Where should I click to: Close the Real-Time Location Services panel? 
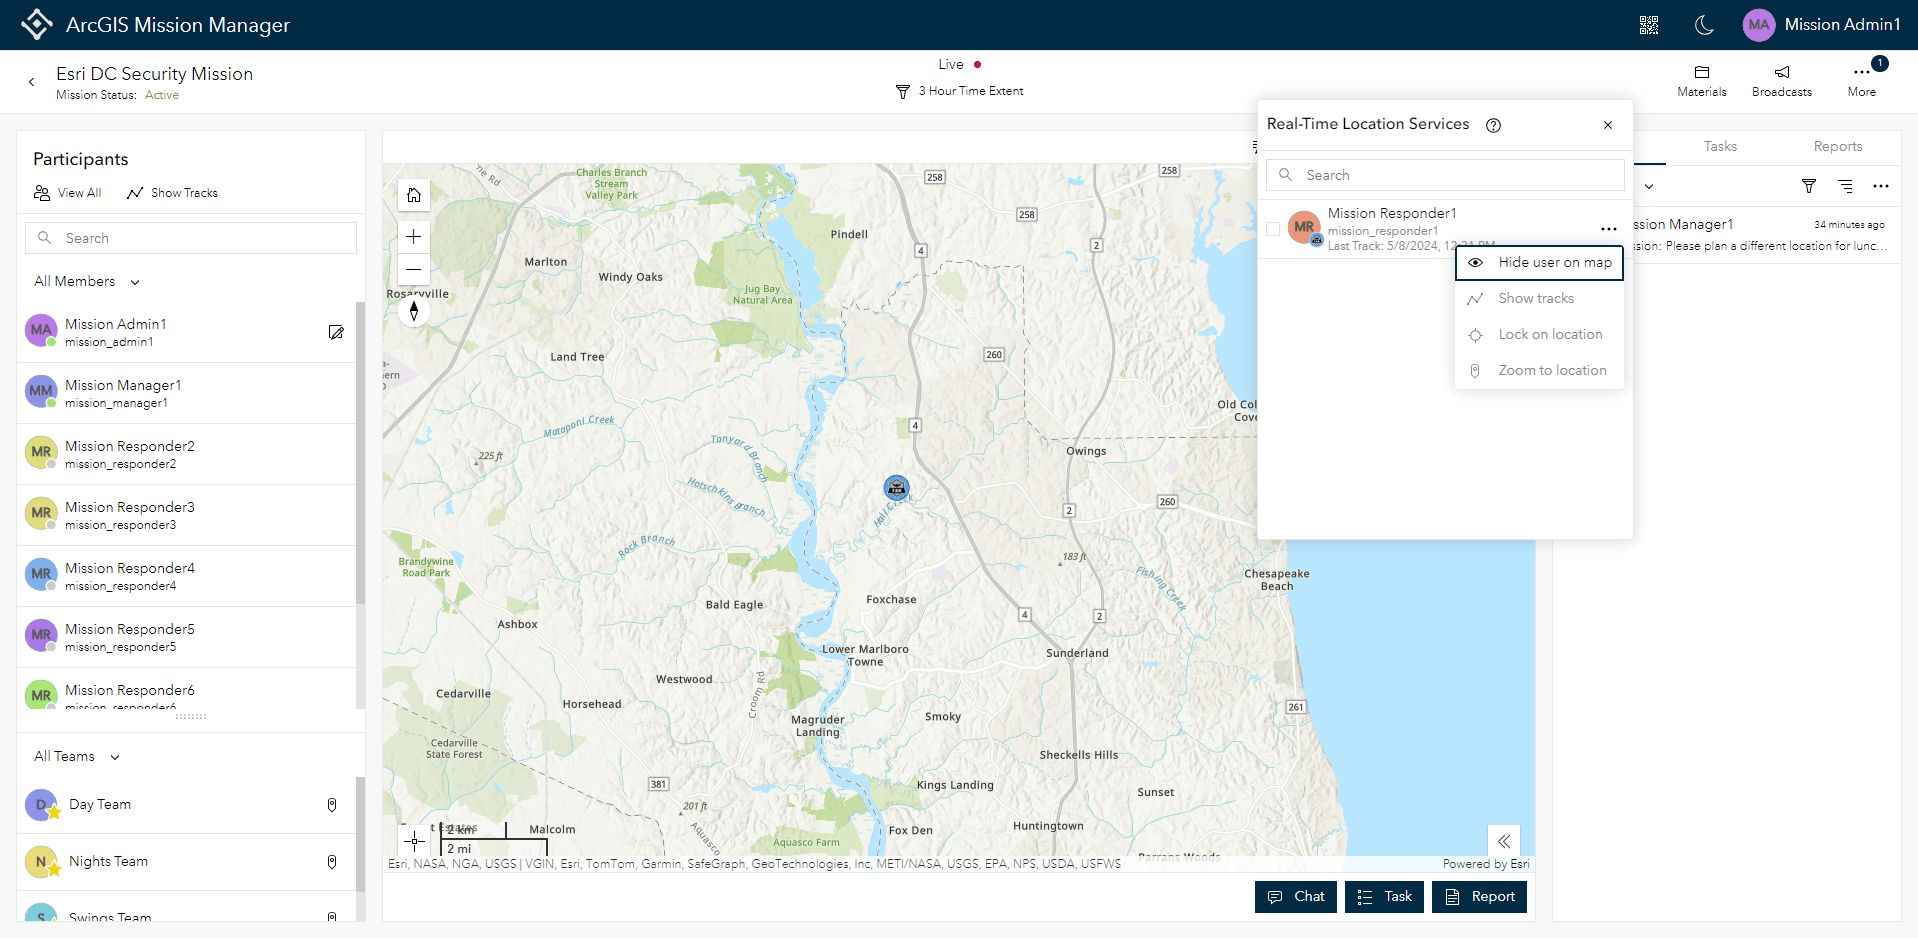[x=1608, y=125]
